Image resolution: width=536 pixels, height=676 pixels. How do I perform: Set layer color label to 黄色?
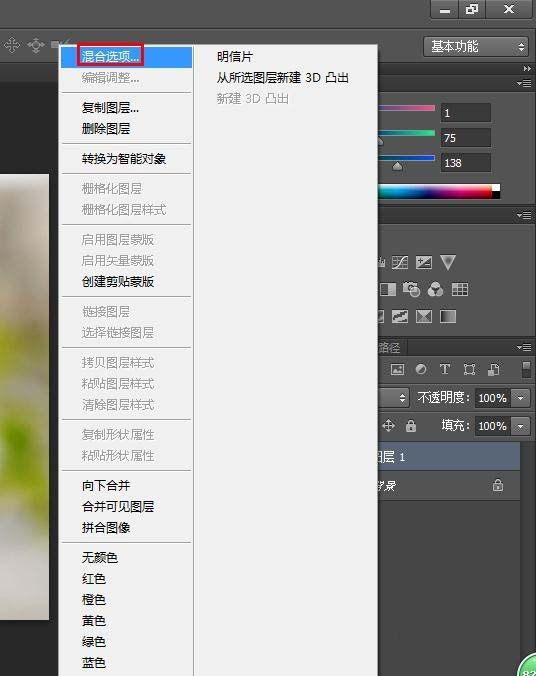coord(126,621)
